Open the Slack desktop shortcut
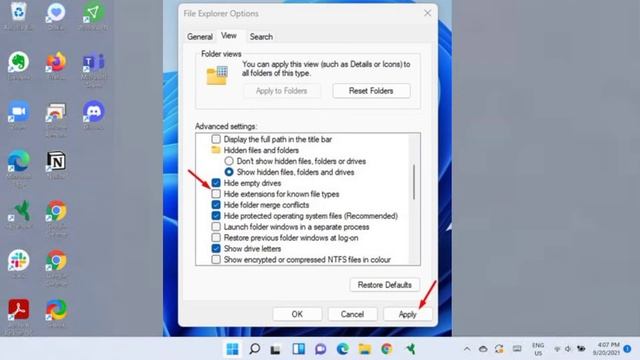Image resolution: width=640 pixels, height=360 pixels. pos(18,261)
